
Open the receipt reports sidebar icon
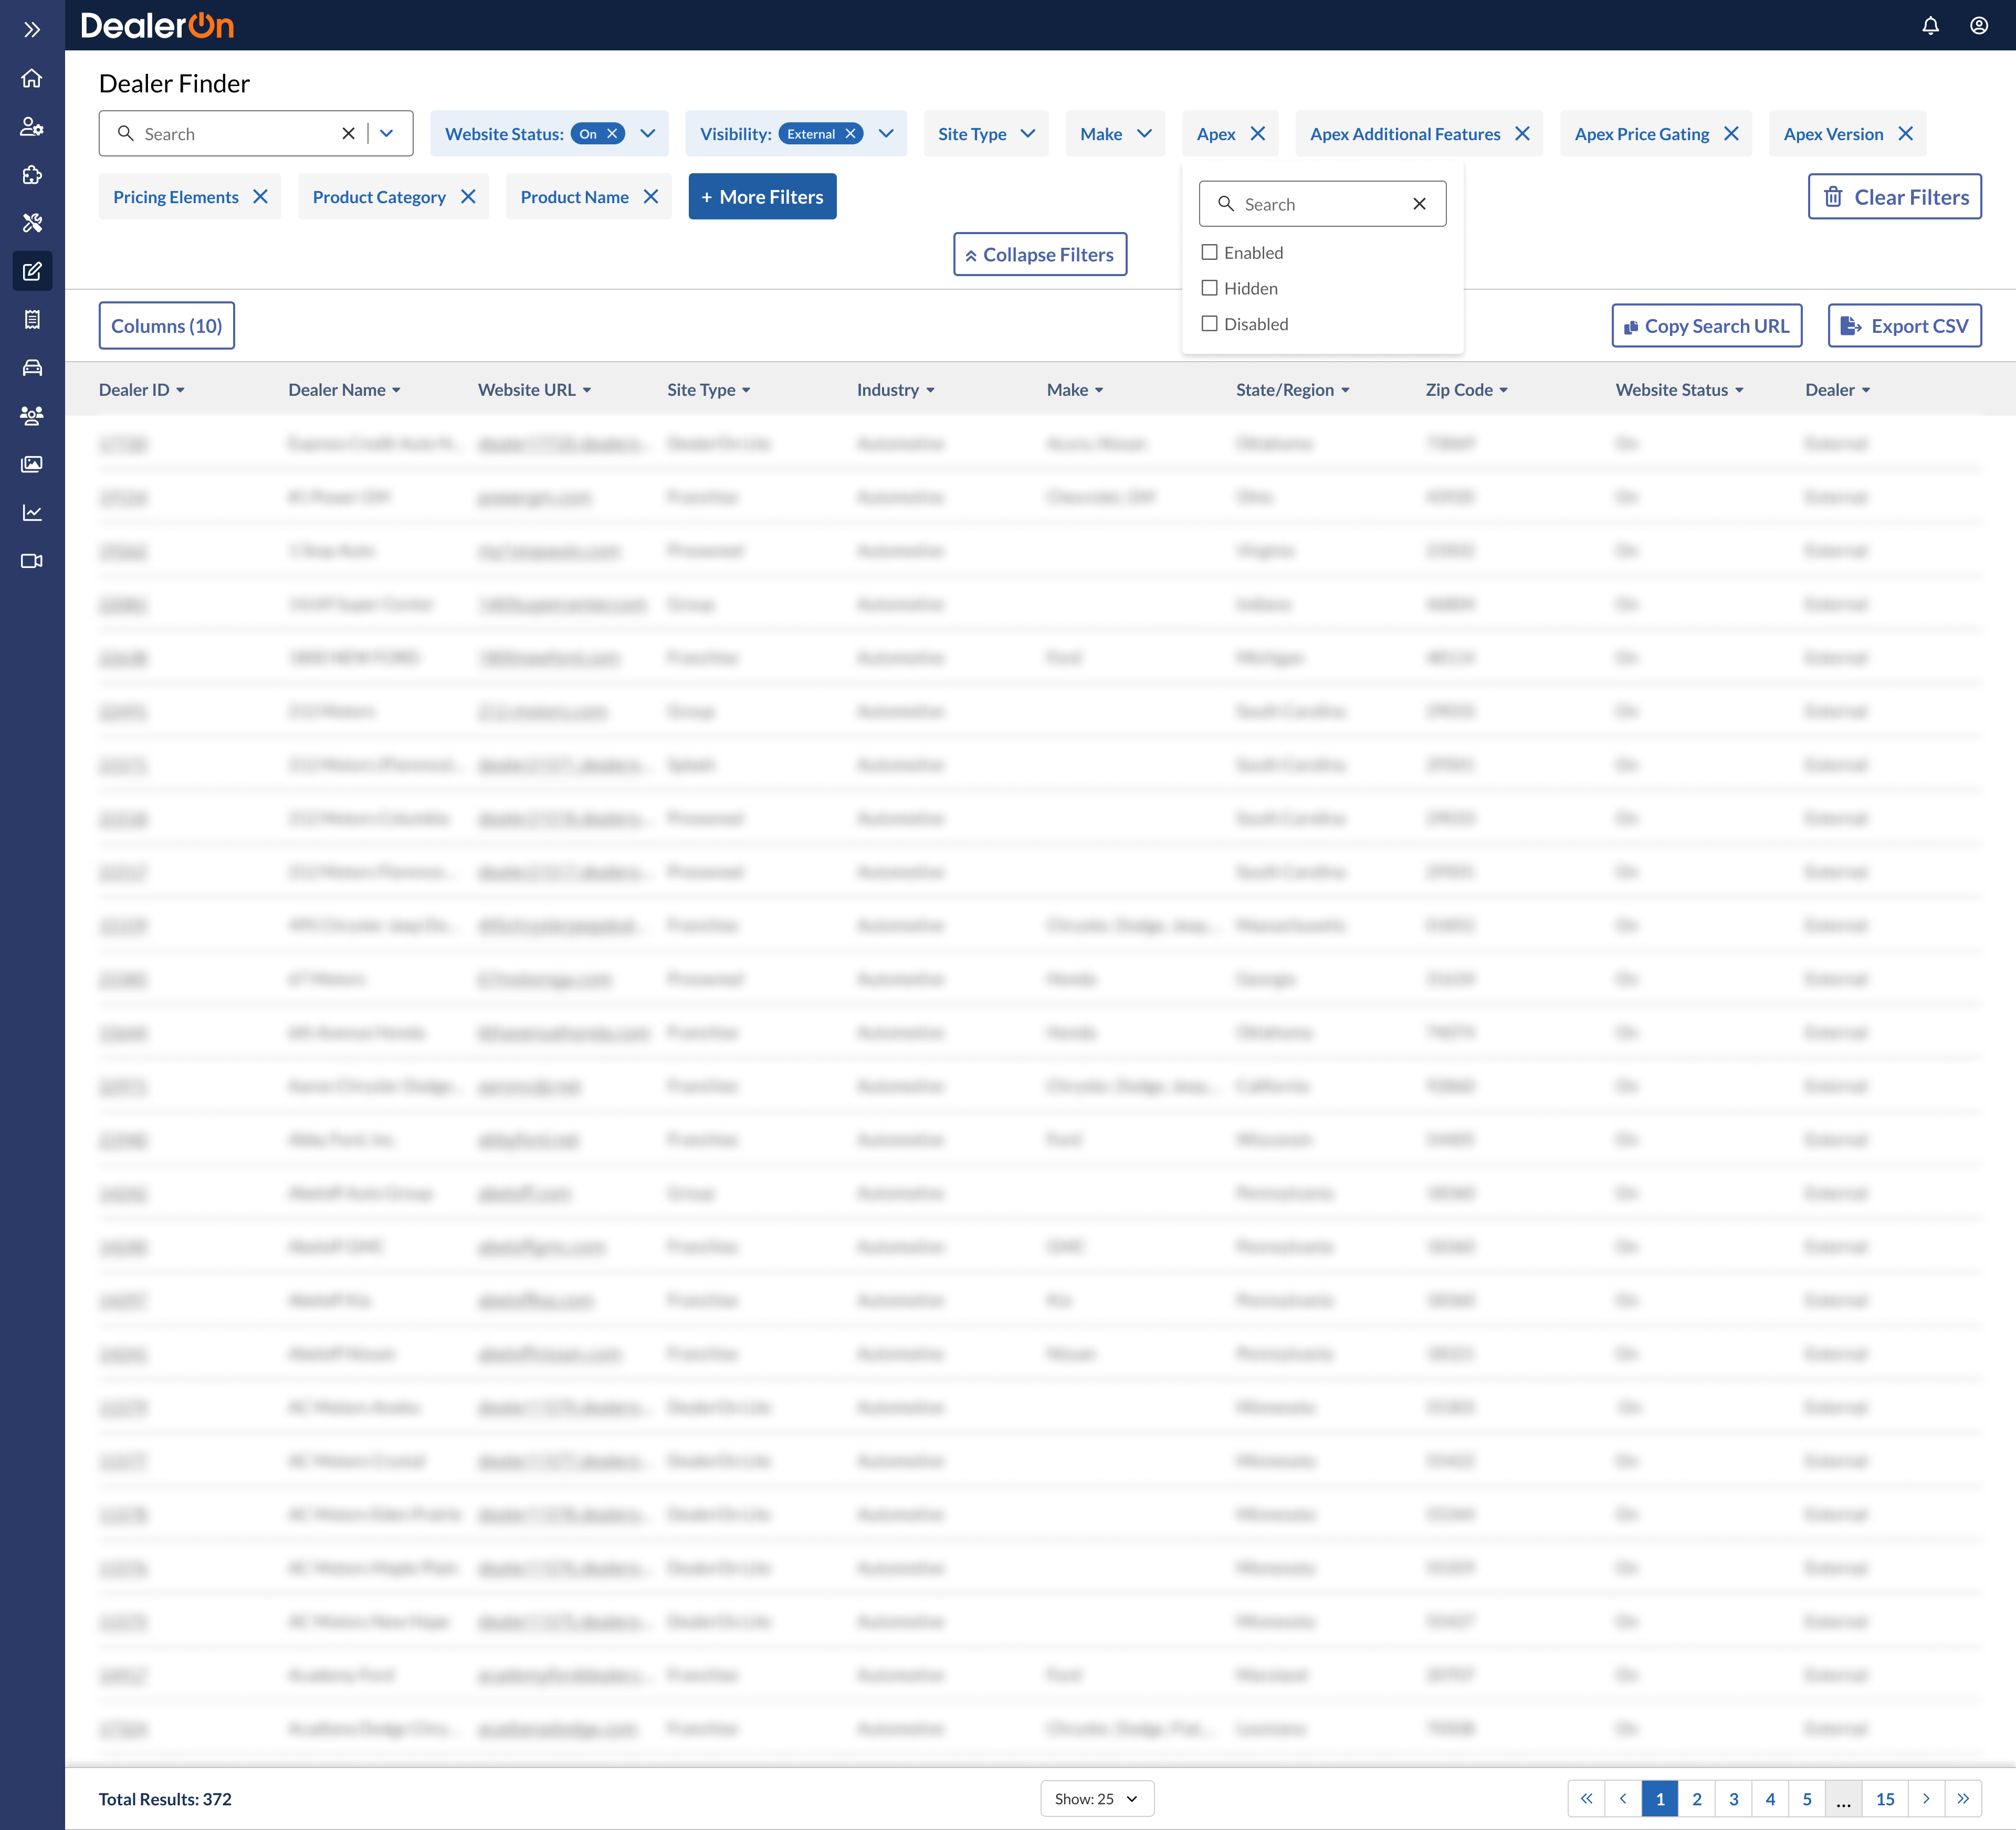(x=32, y=319)
